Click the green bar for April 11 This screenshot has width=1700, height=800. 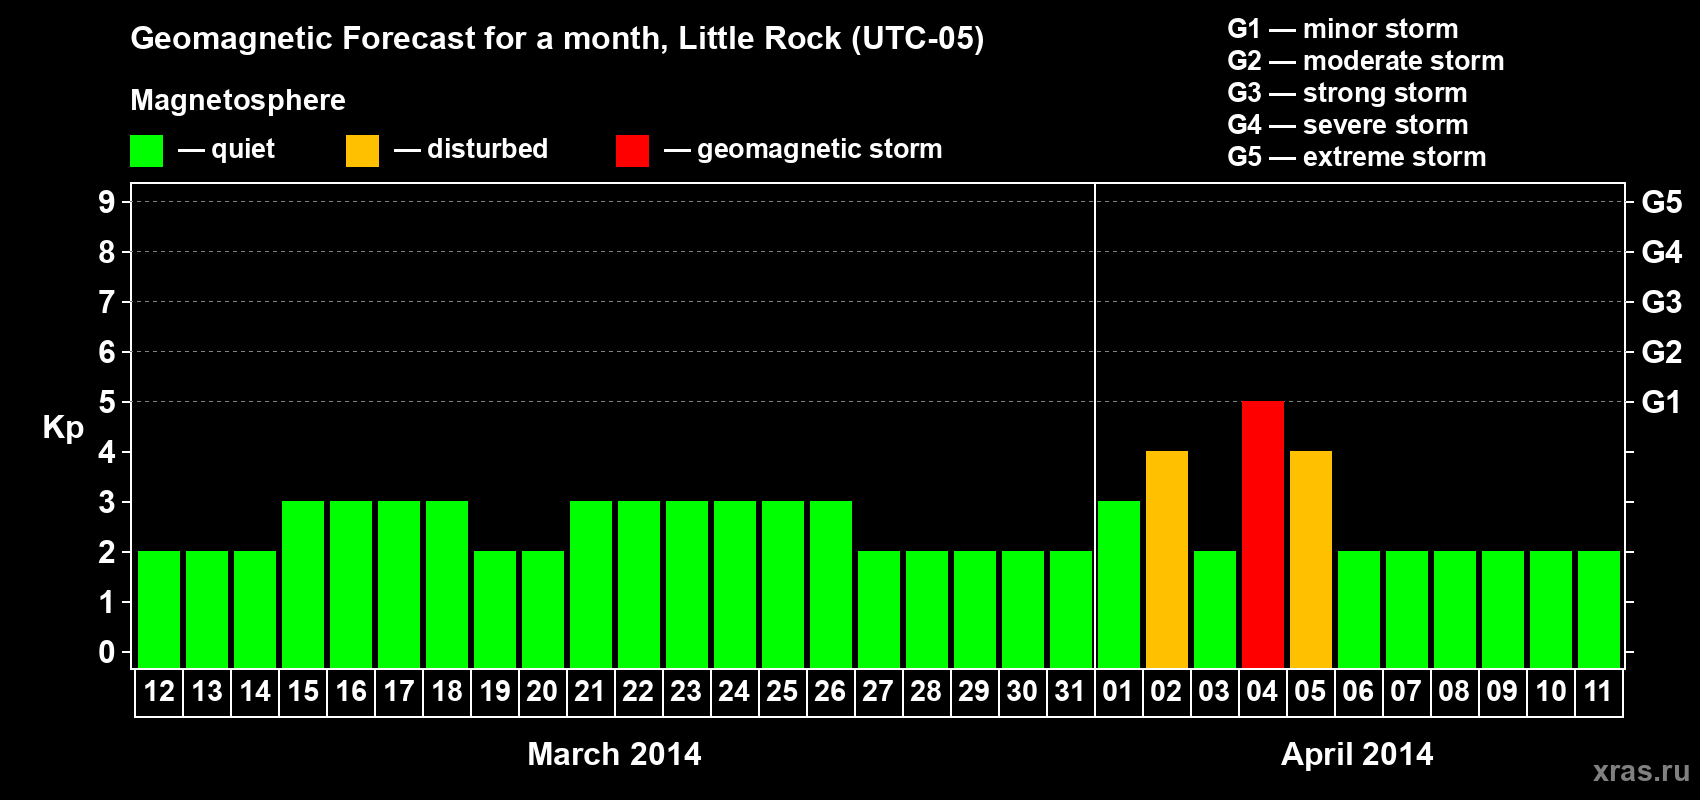click(1599, 610)
